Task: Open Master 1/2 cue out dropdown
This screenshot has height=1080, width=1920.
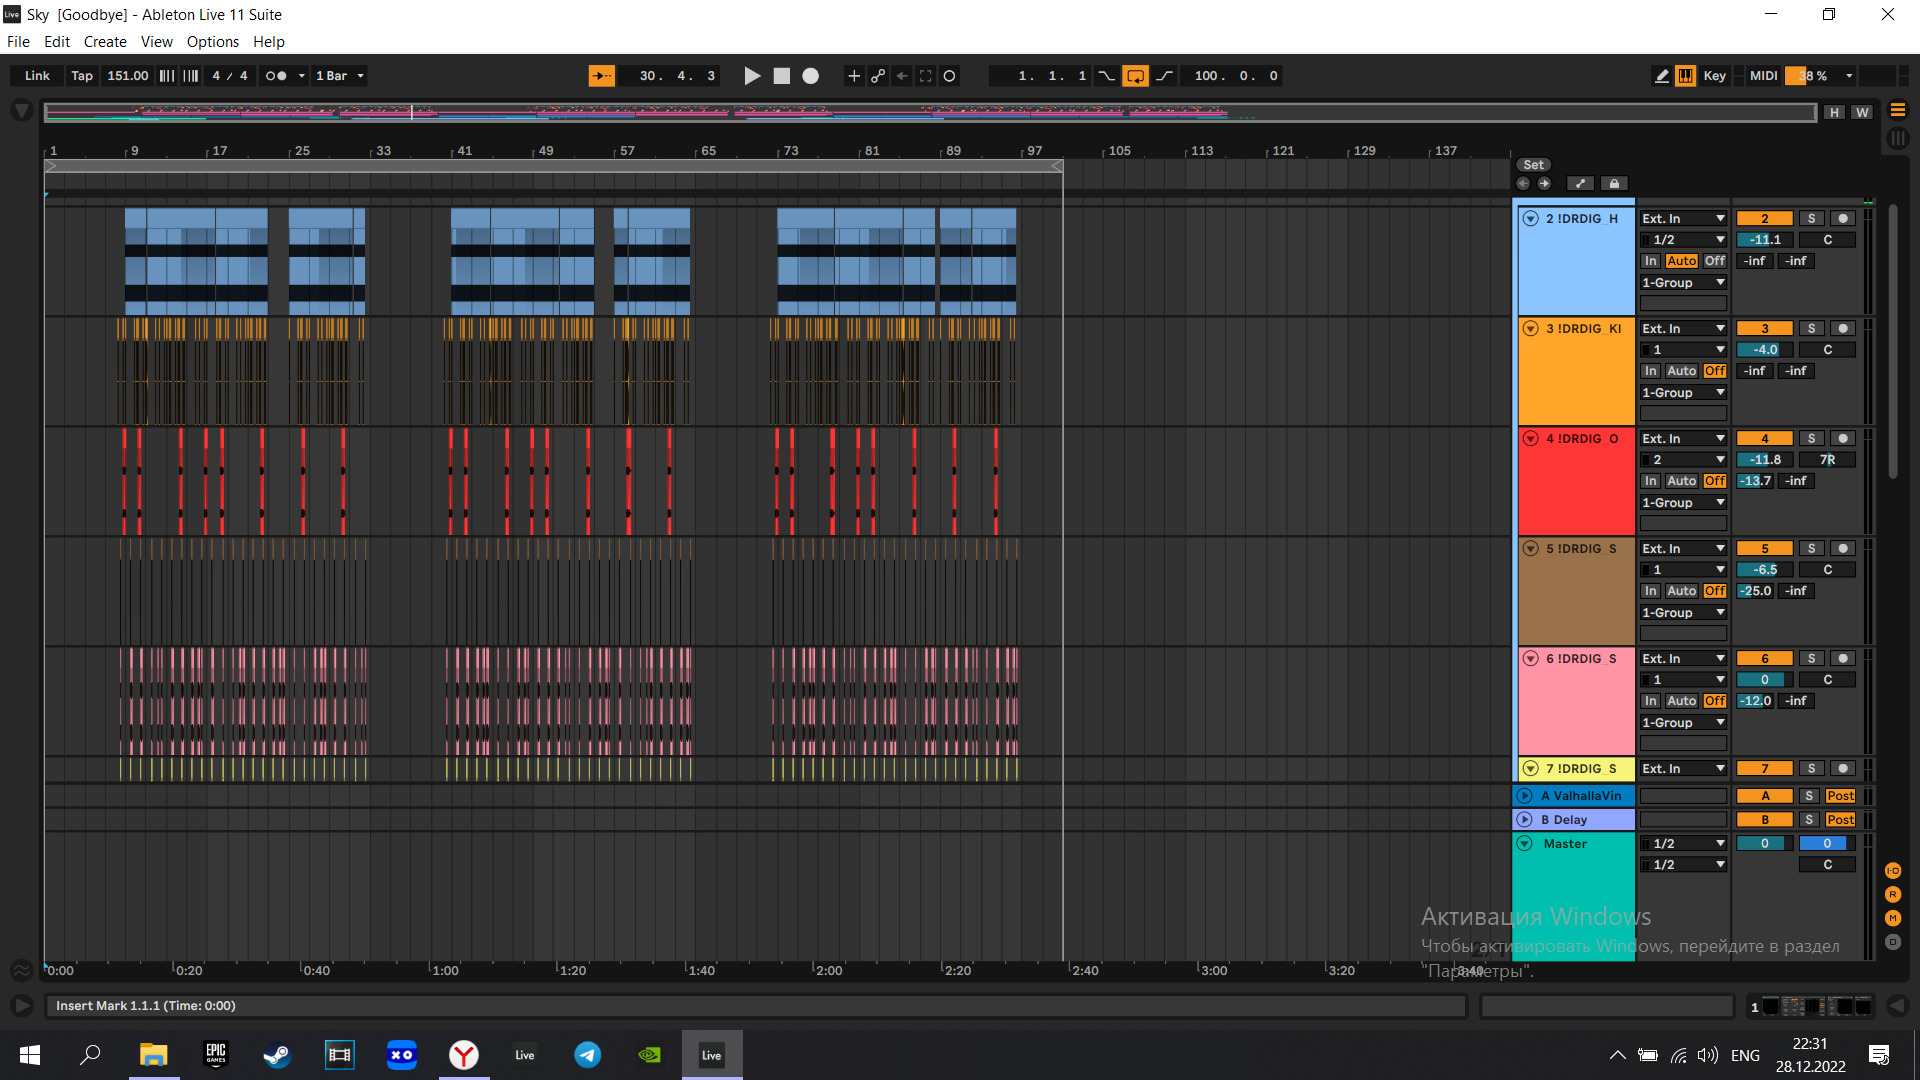Action: [x=1683, y=843]
